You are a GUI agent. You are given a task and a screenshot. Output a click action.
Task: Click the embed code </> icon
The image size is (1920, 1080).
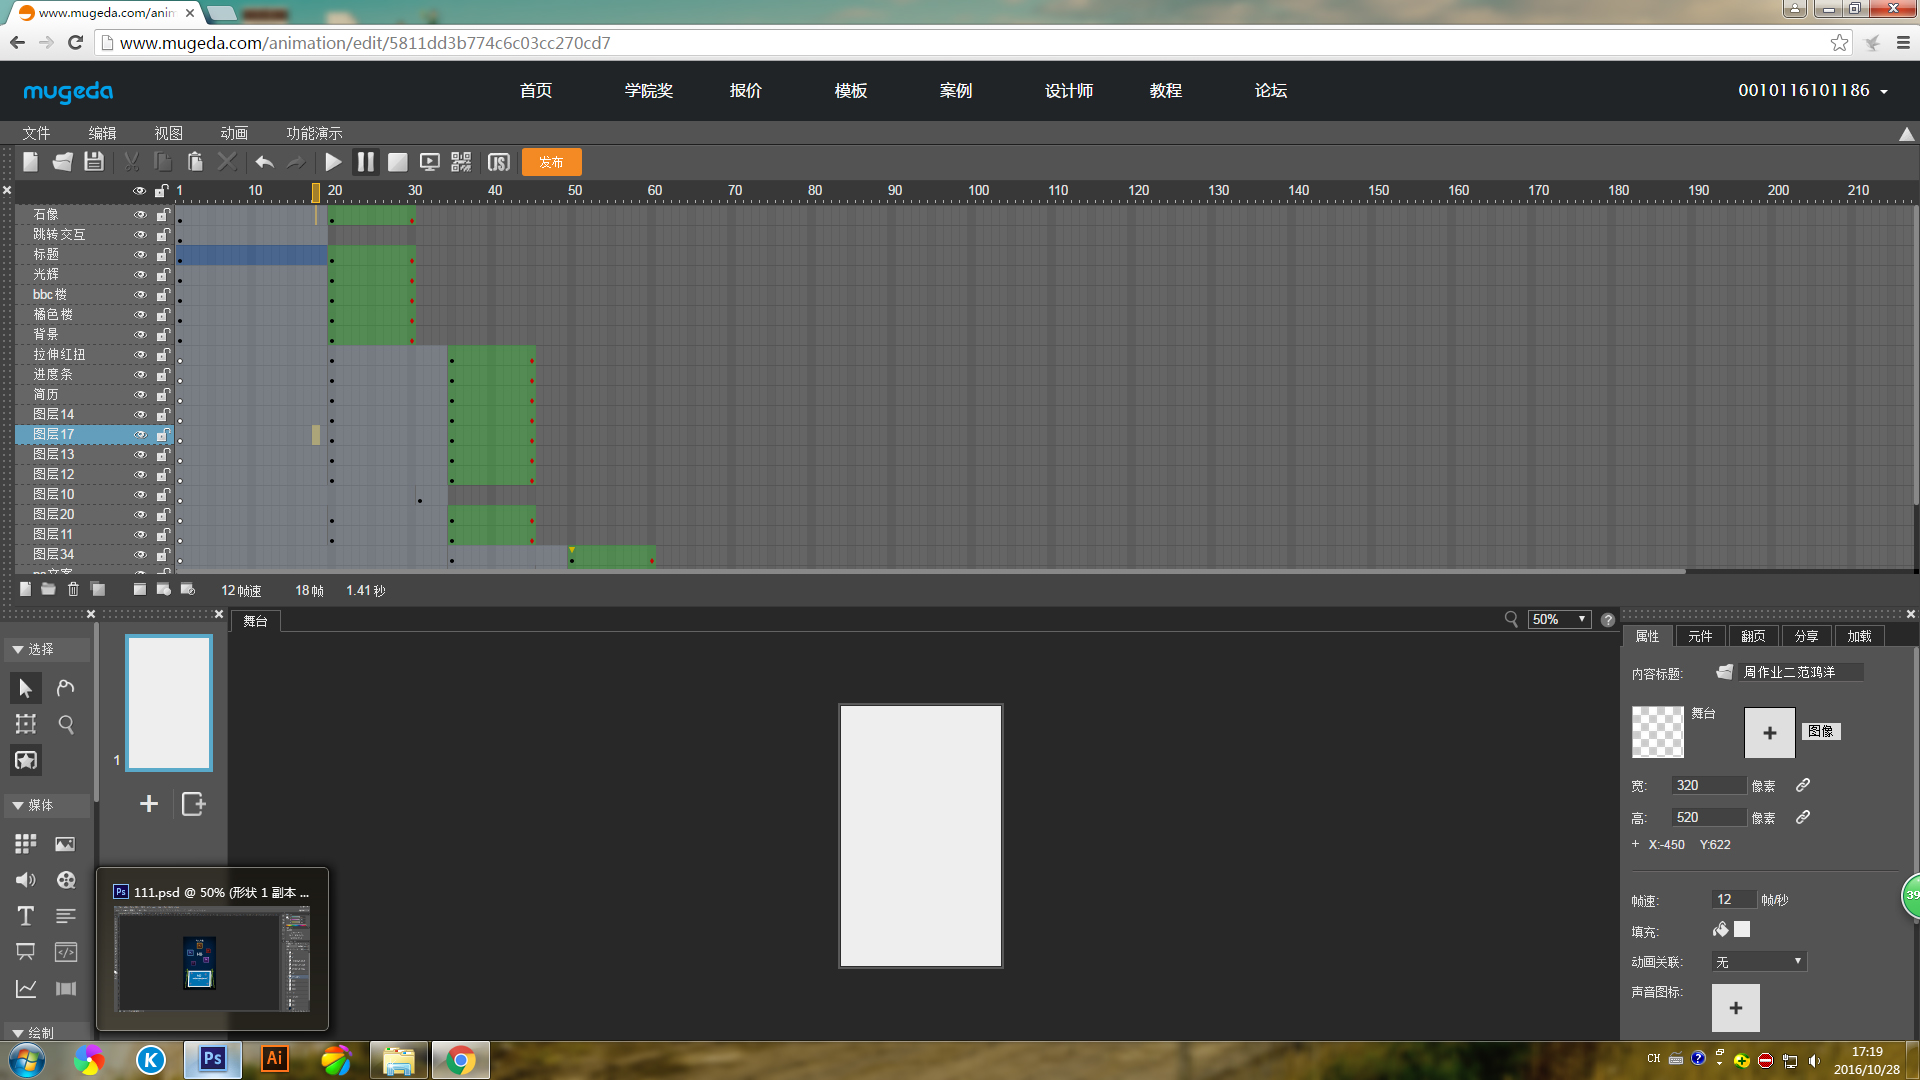click(66, 952)
